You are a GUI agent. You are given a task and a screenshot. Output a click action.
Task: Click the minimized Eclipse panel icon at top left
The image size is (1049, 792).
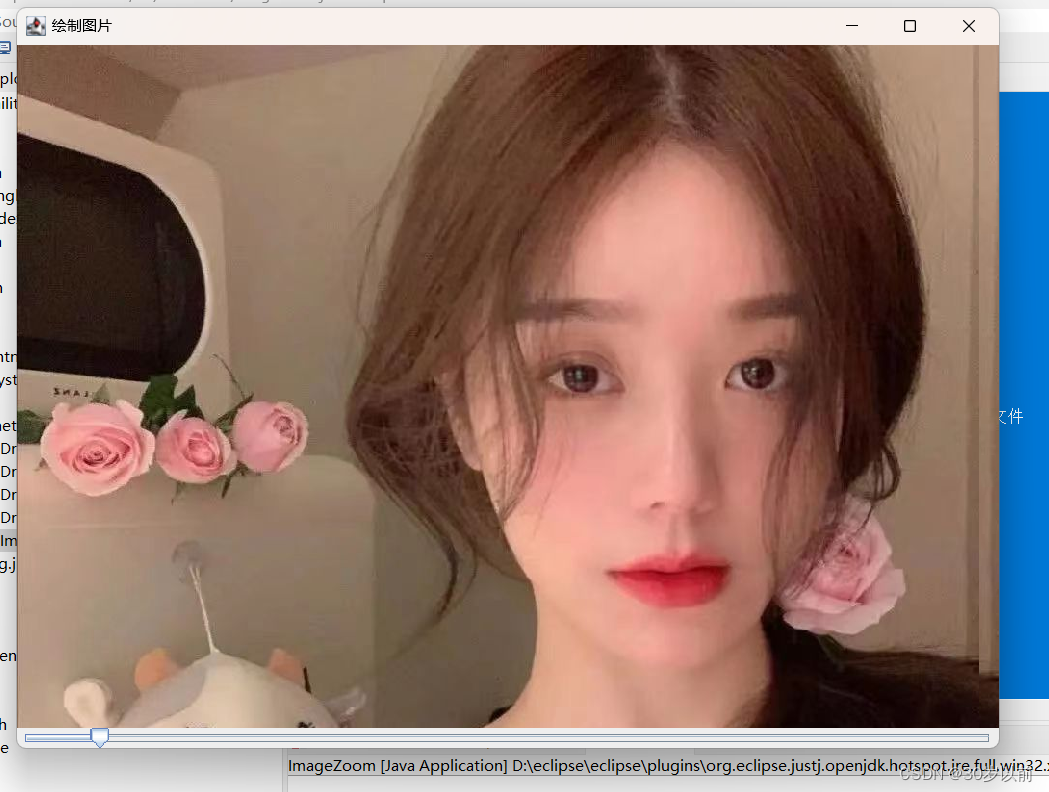(5, 47)
